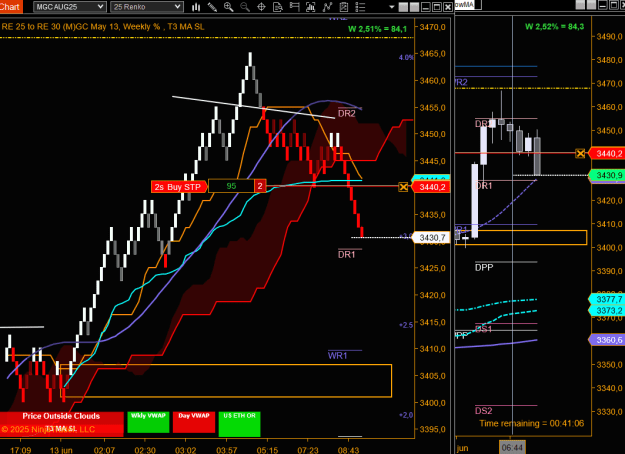The image size is (625, 454).
Task: Expand the small toolbar overflow arrow
Action: click(391, 7)
